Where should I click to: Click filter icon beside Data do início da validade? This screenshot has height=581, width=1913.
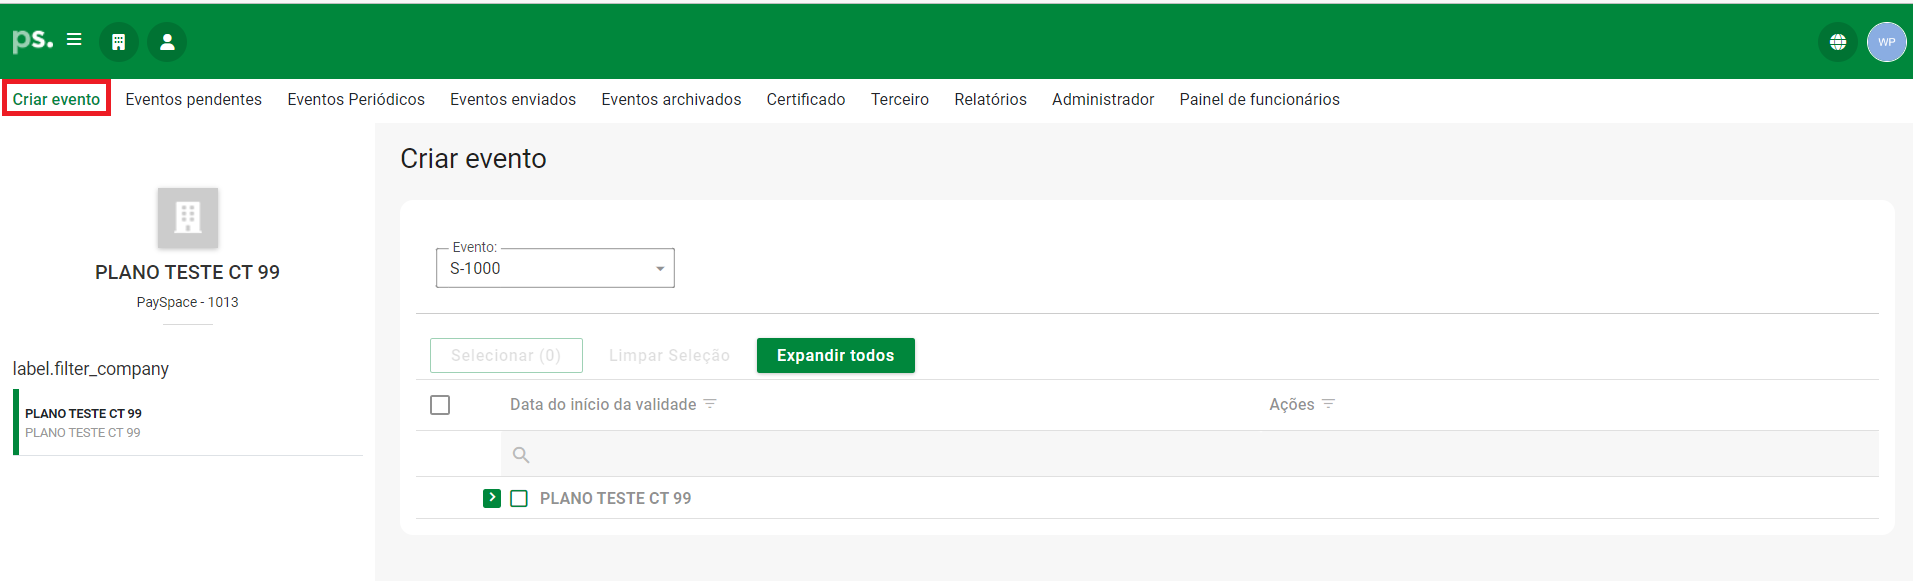pyautogui.click(x=710, y=404)
